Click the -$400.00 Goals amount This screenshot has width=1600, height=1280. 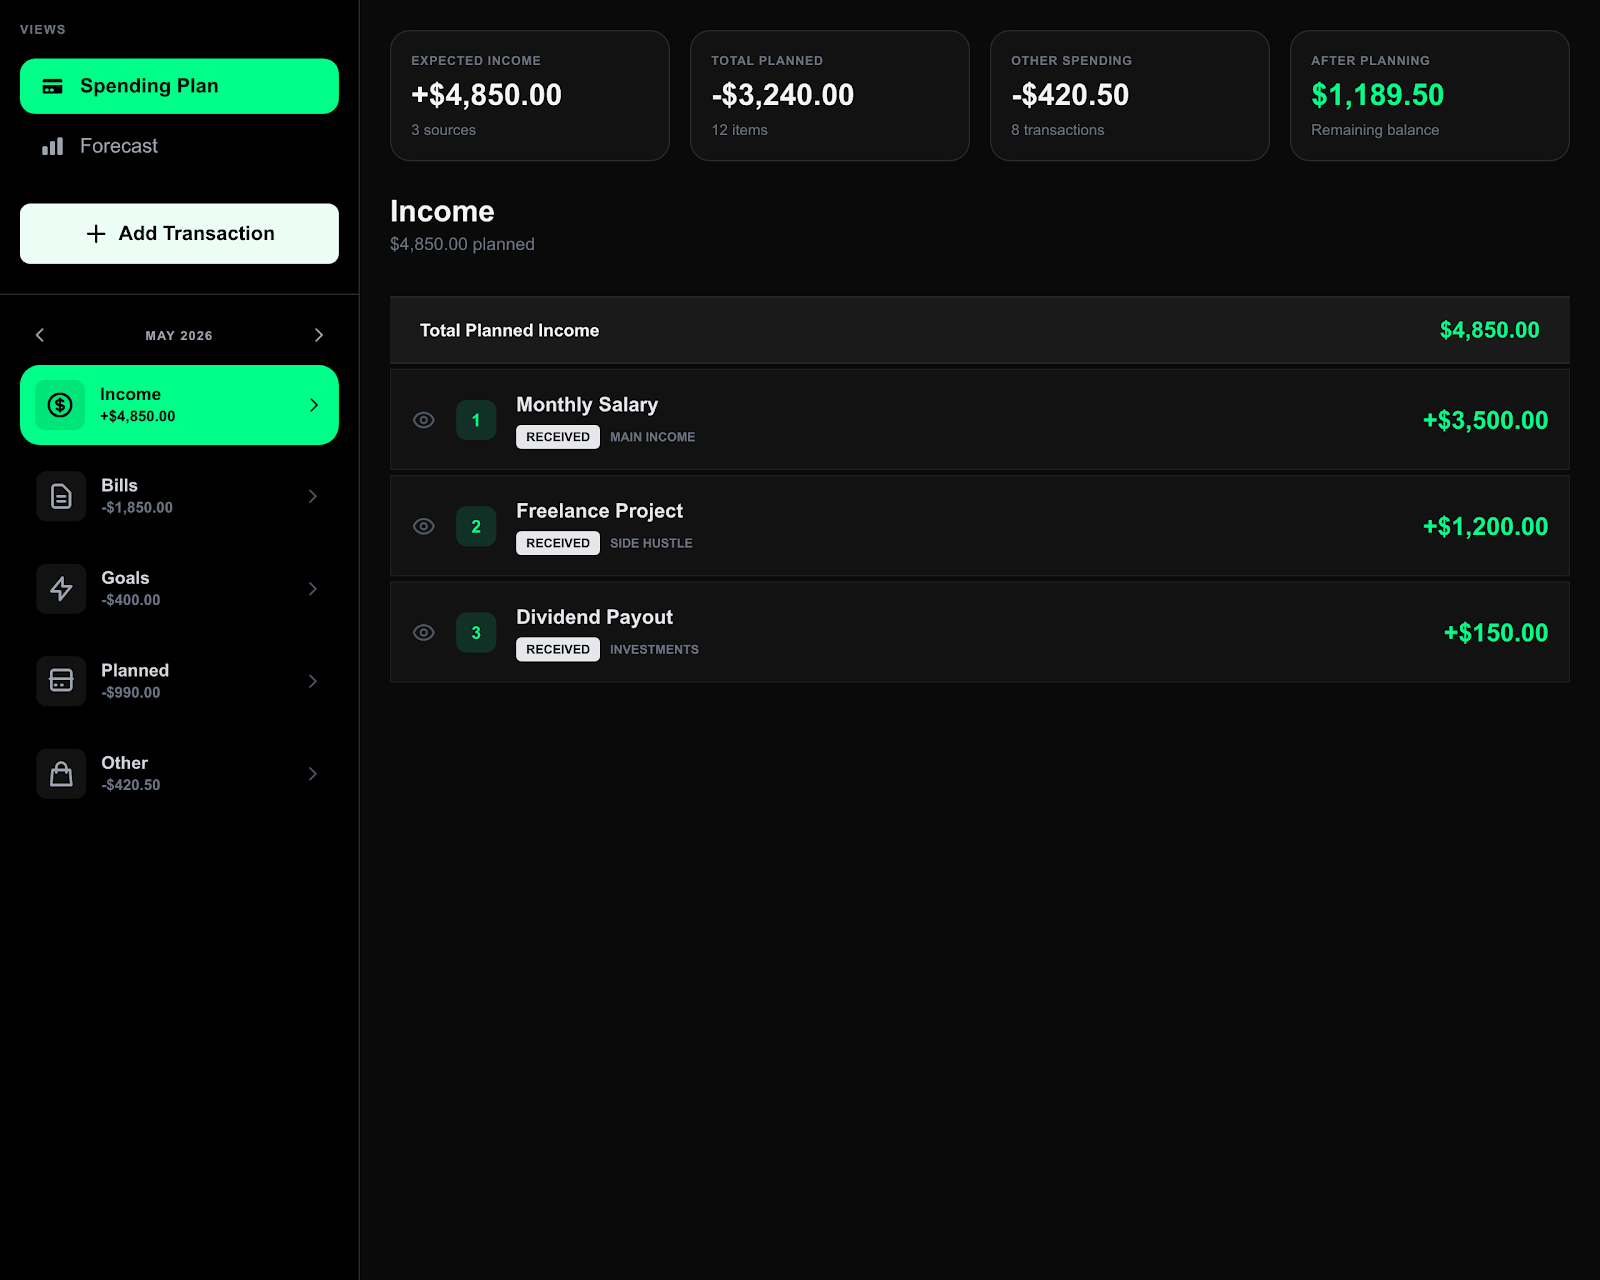tap(130, 600)
